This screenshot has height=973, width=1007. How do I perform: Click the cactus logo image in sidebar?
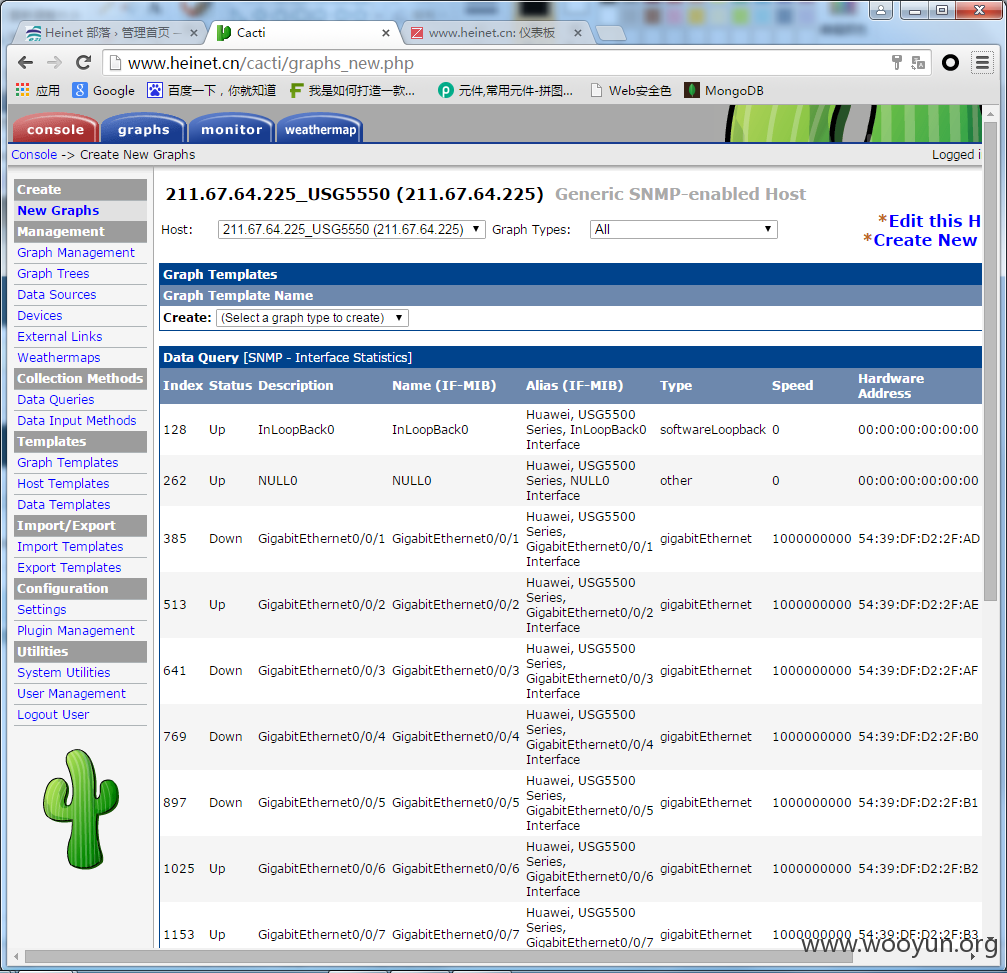[x=82, y=809]
